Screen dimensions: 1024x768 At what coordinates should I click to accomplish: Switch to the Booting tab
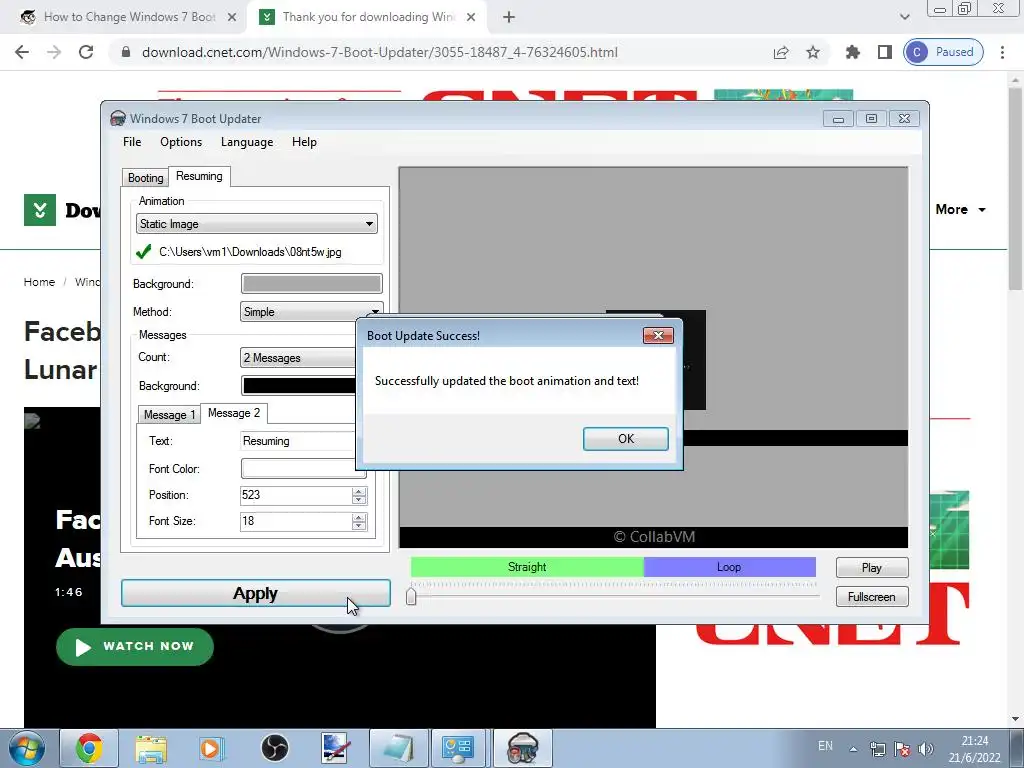coord(145,178)
